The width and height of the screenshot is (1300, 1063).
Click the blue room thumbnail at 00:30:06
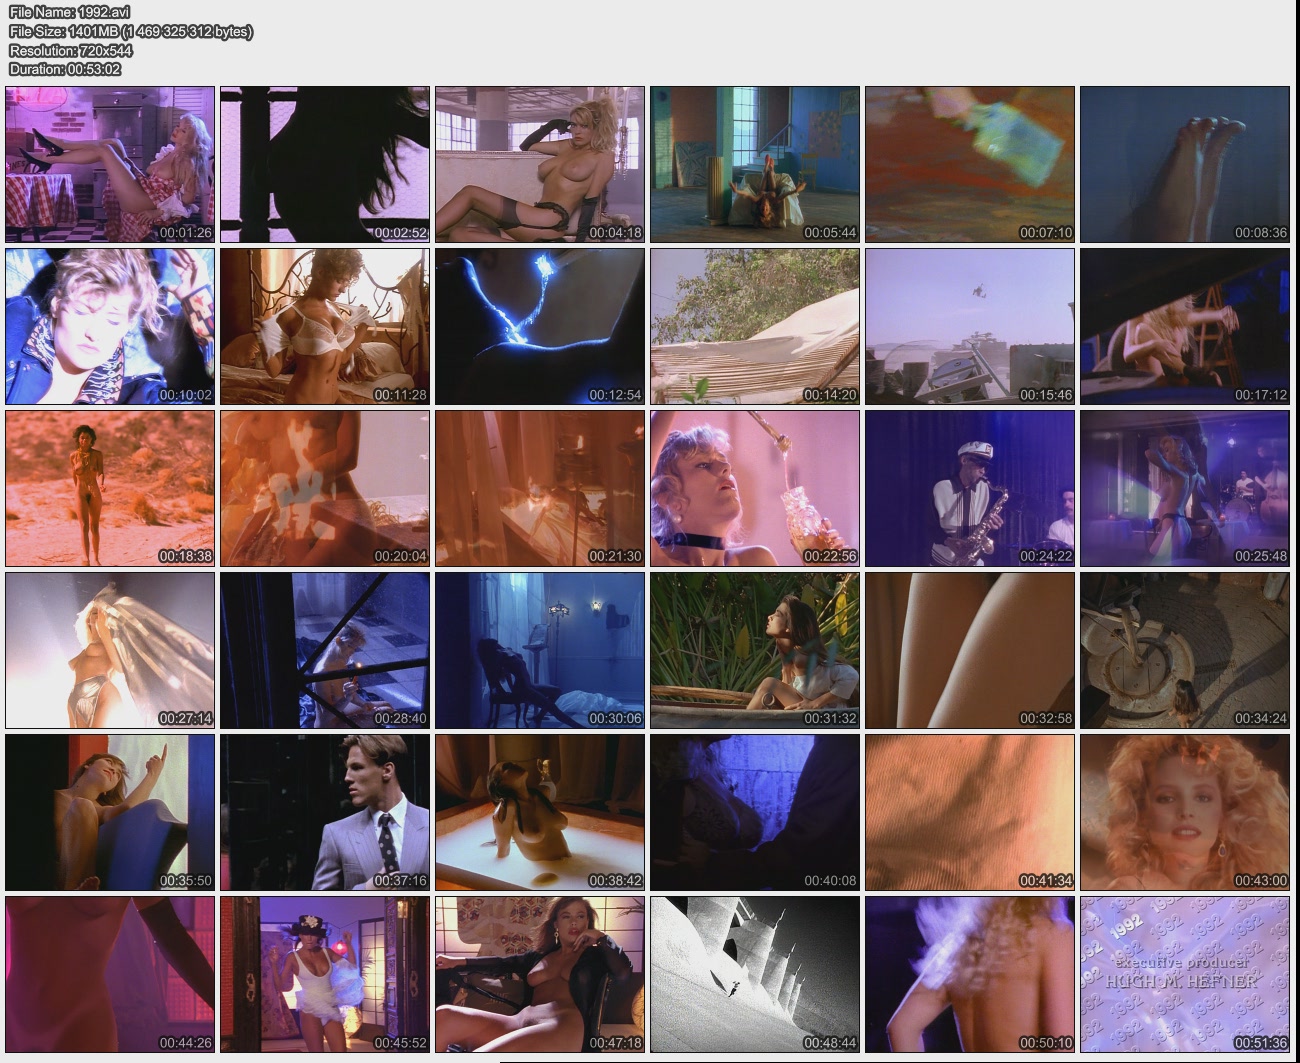coord(539,650)
